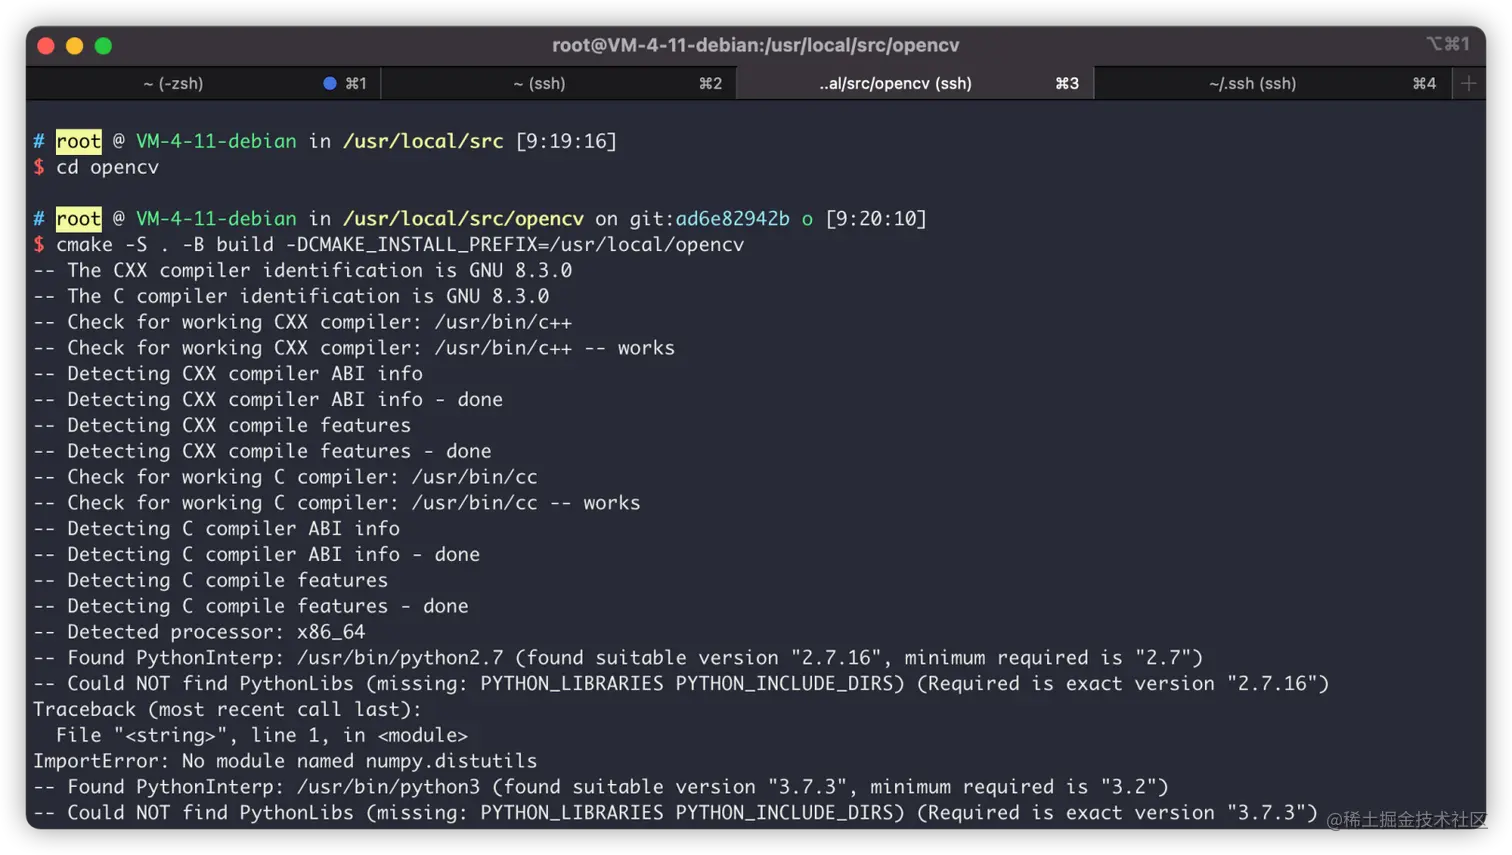Image resolution: width=1512 pixels, height=855 pixels.
Task: Maximize the terminal with the green button
Action: [103, 46]
